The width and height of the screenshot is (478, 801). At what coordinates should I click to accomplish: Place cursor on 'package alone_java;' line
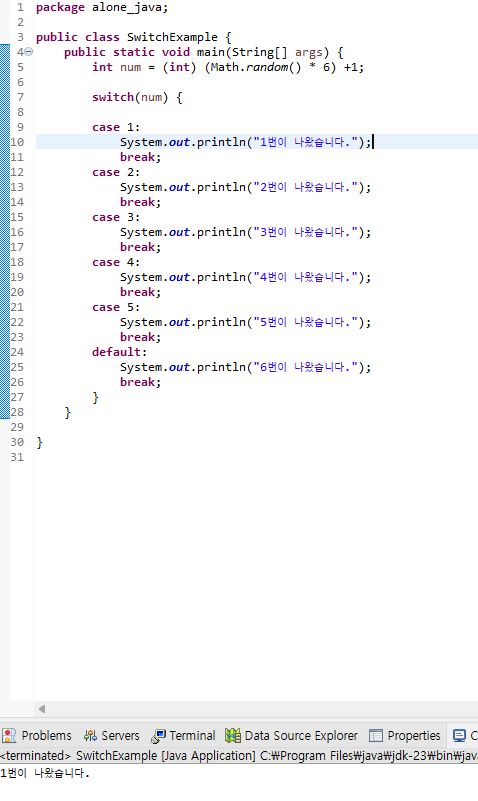point(102,8)
